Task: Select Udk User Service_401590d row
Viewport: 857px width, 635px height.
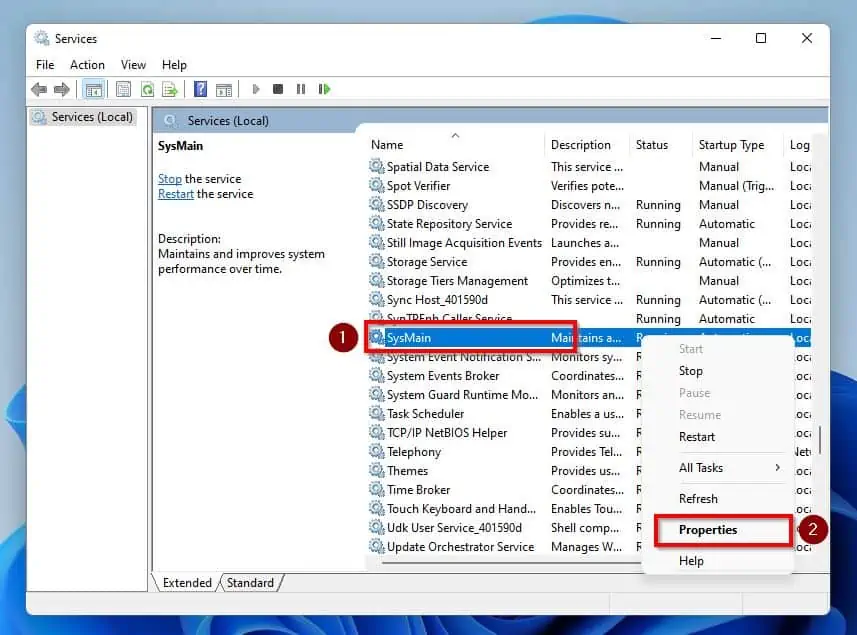Action: tap(504, 527)
